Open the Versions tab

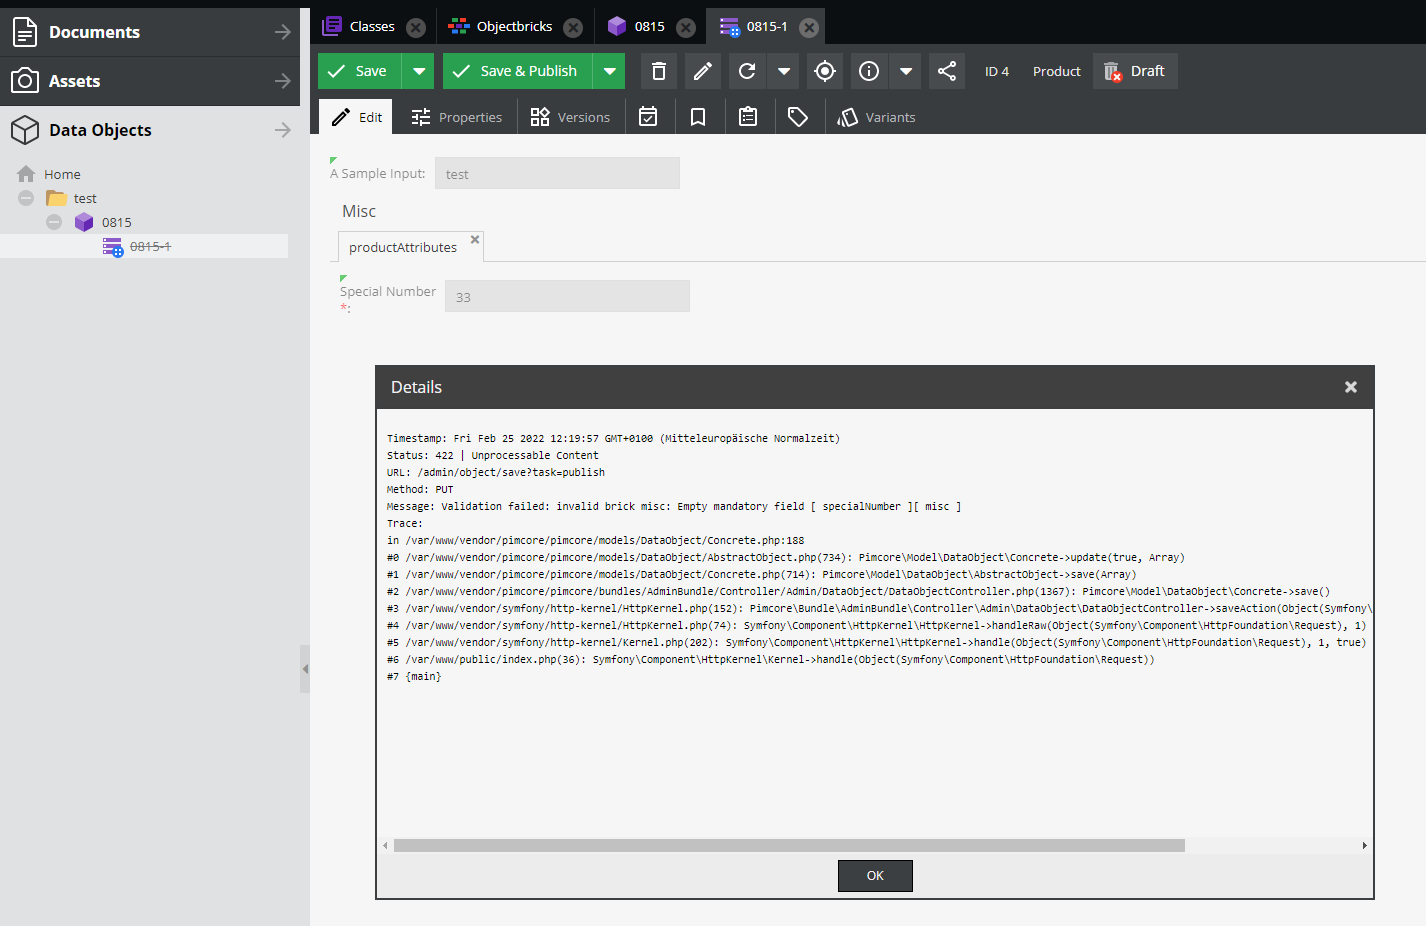tap(570, 117)
